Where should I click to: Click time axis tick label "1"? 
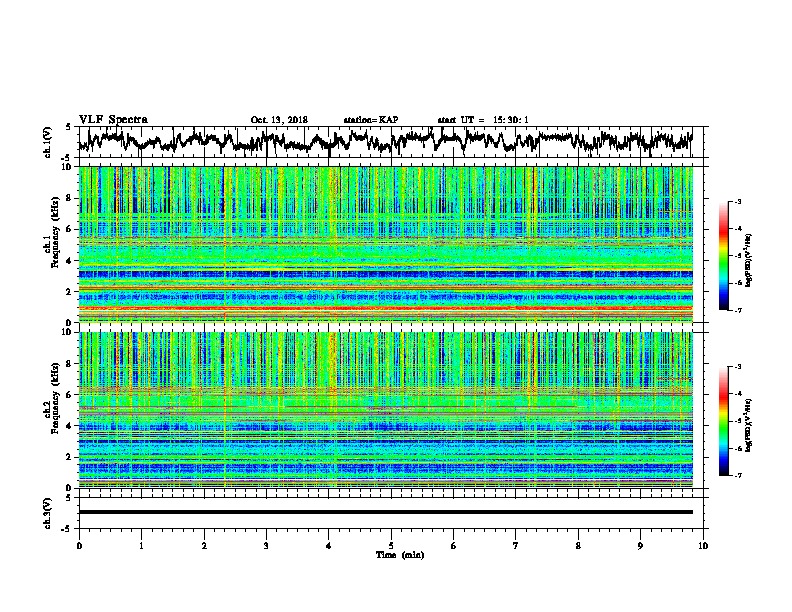tap(141, 546)
